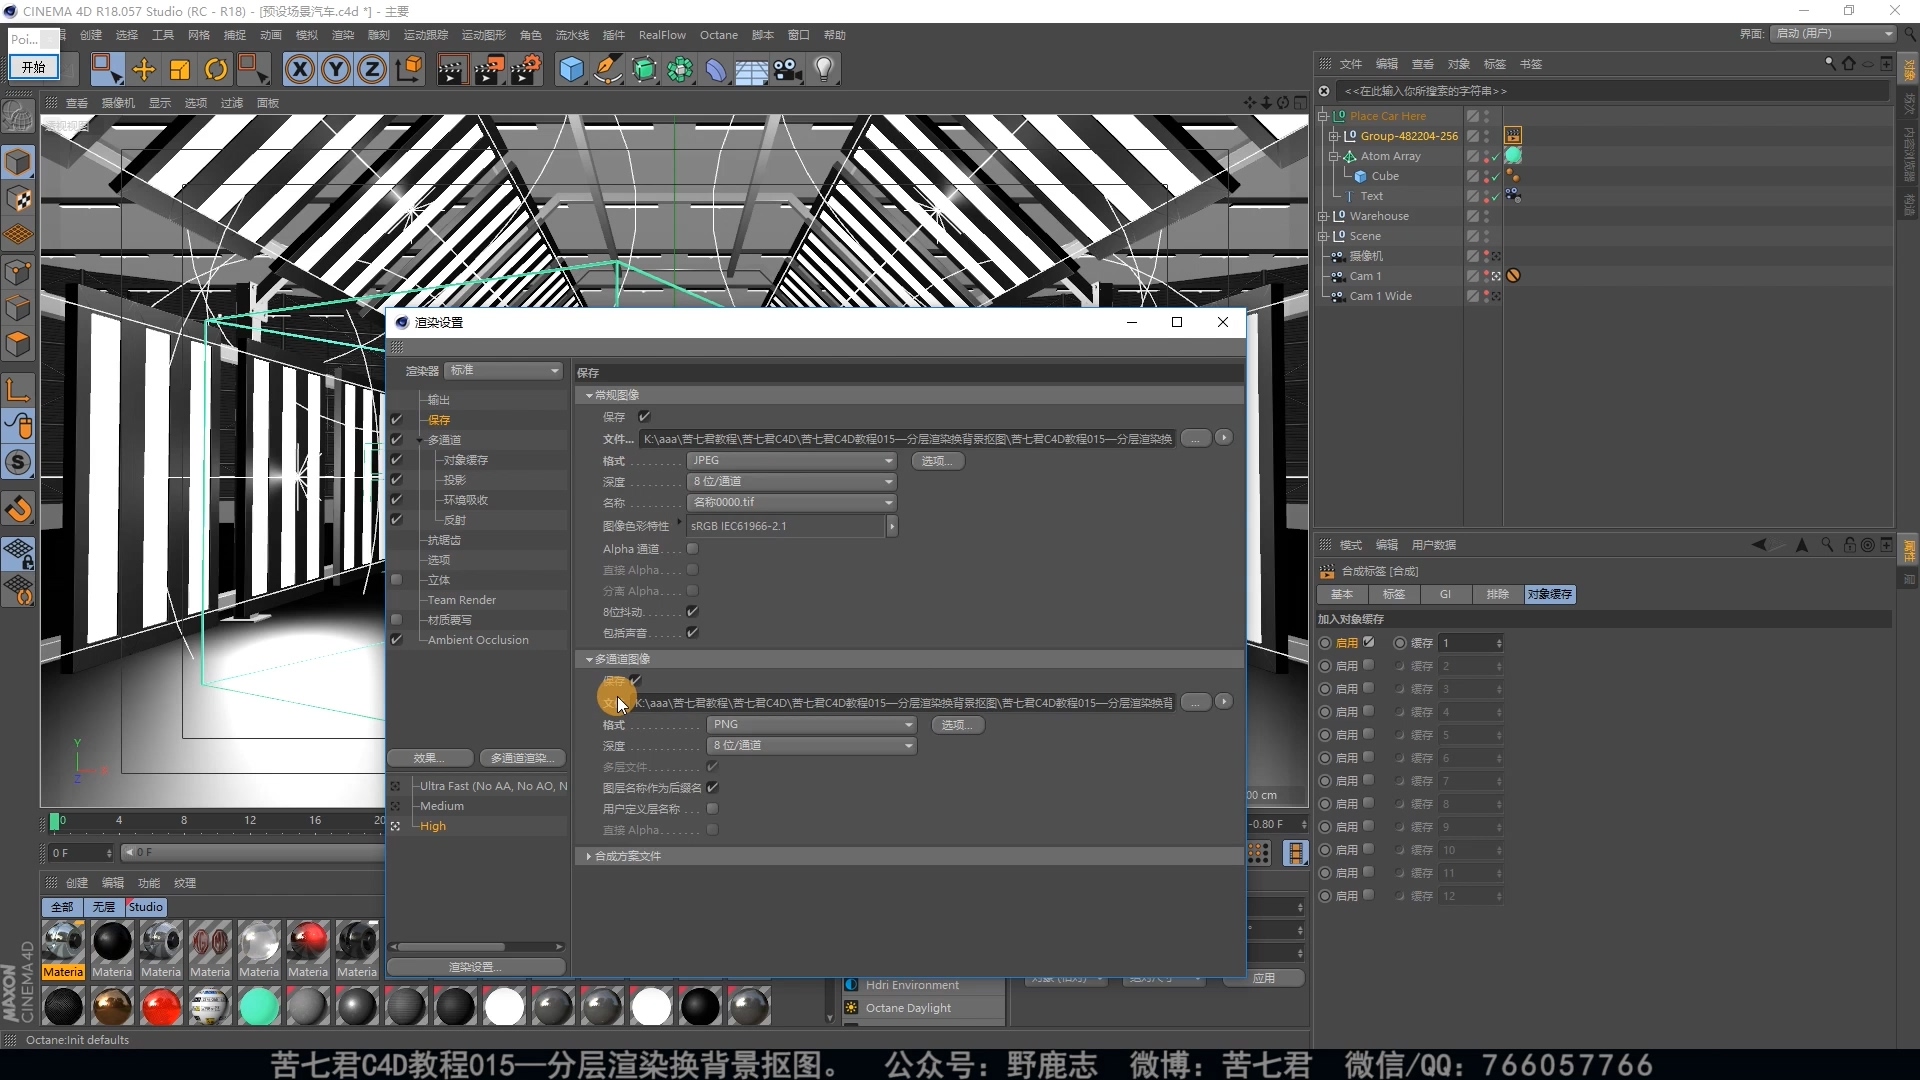Screen dimensions: 1920x1080
Task: Add a Camera object from toolbar
Action: click(788, 69)
